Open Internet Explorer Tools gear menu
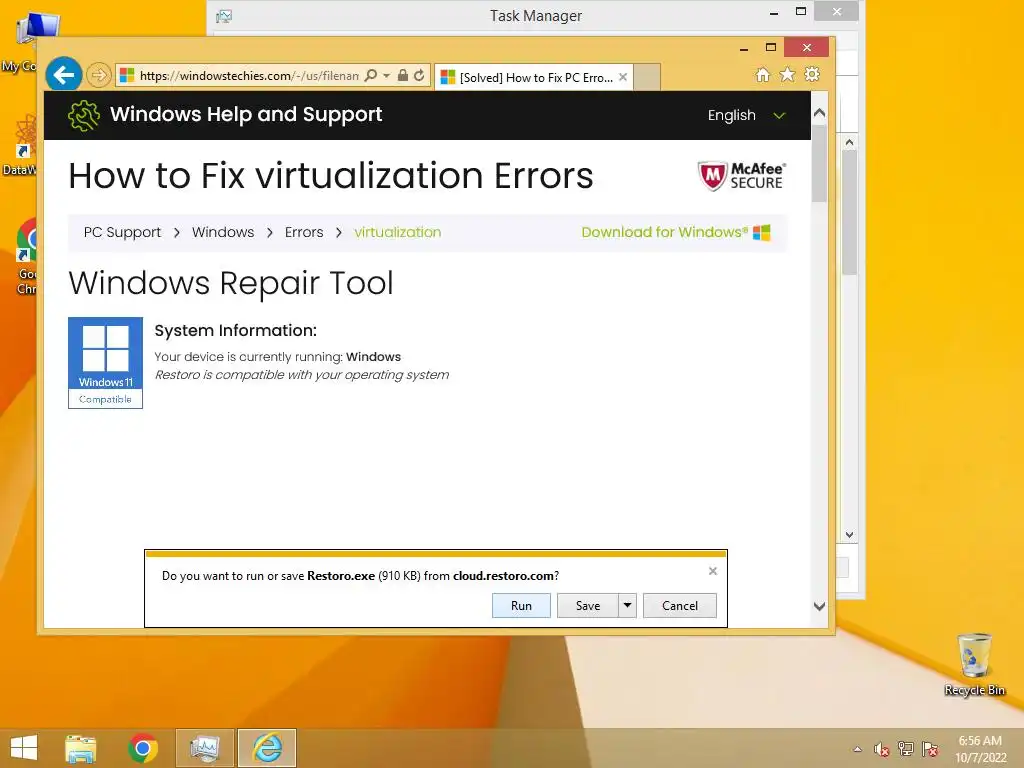 812,75
